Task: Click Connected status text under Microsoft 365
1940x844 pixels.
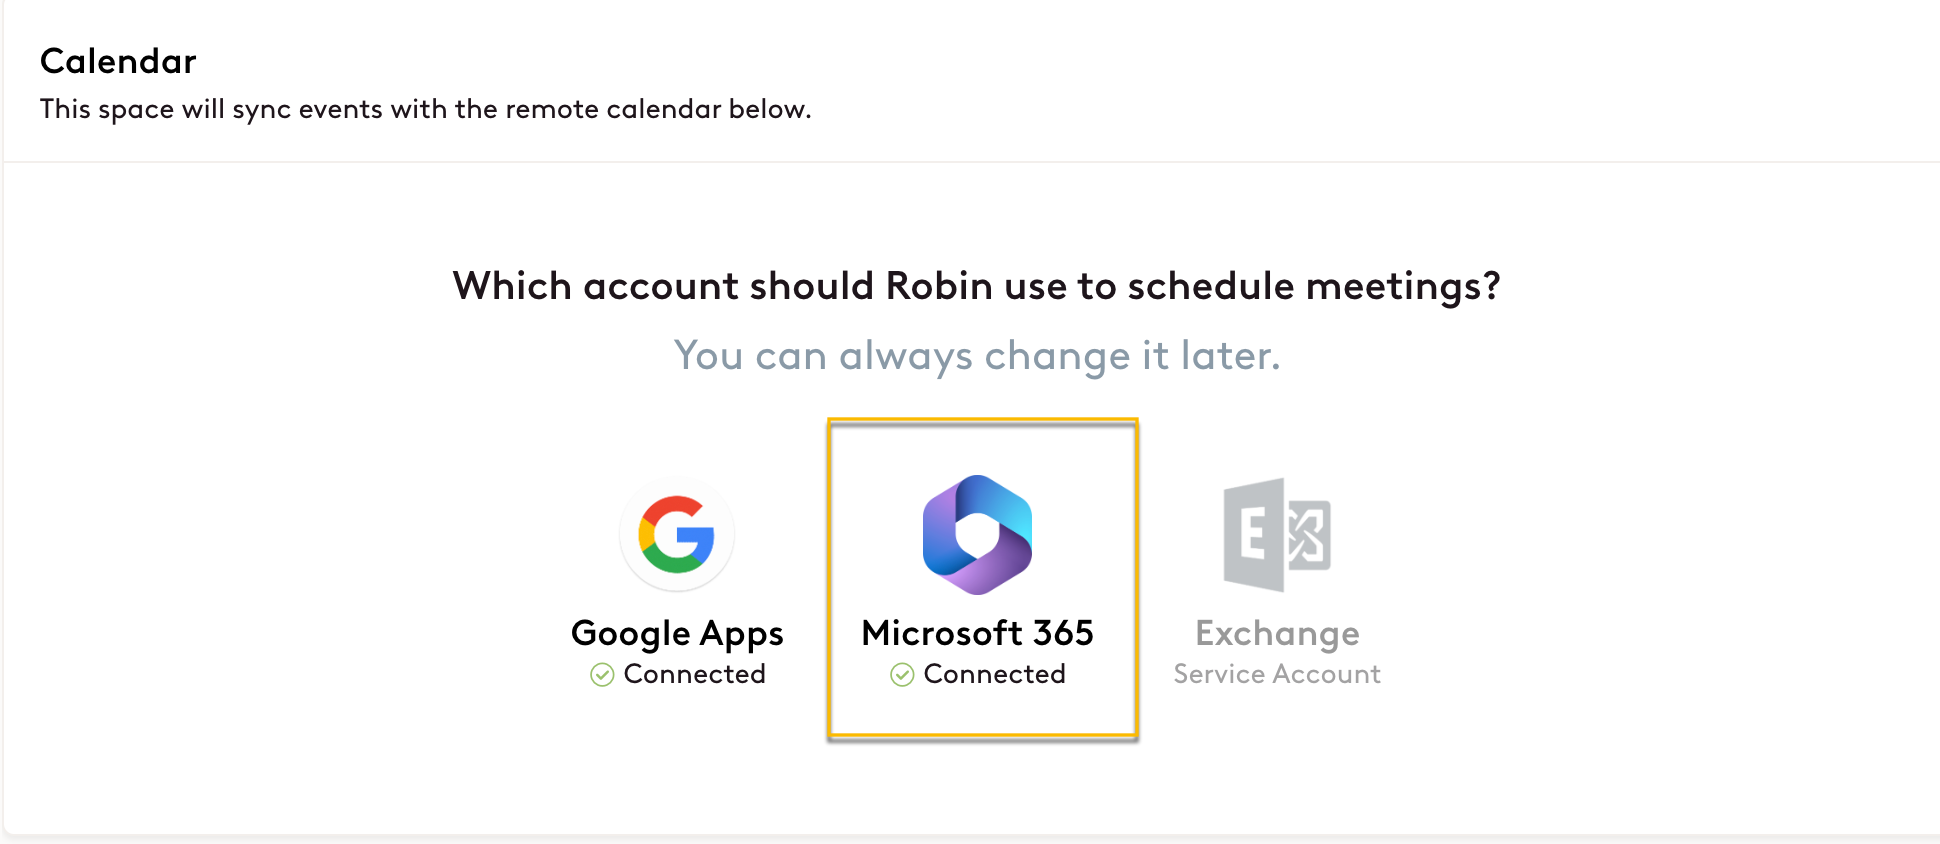Action: [x=995, y=674]
